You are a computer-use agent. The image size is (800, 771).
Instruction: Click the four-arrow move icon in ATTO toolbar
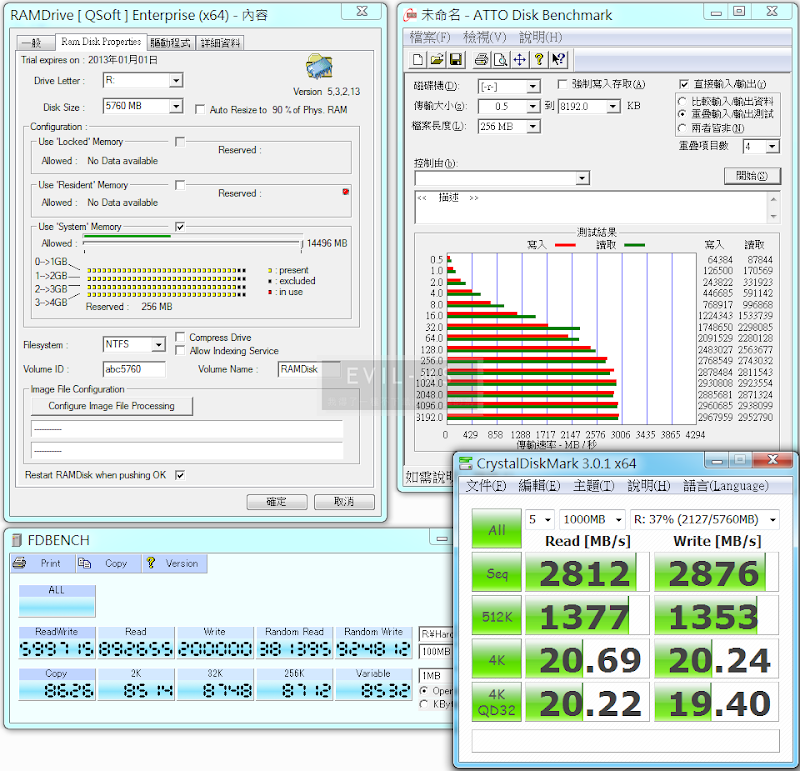[x=520, y=59]
